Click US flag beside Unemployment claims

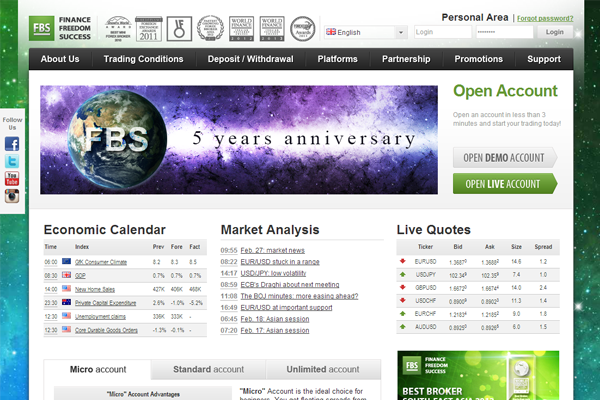67,316
